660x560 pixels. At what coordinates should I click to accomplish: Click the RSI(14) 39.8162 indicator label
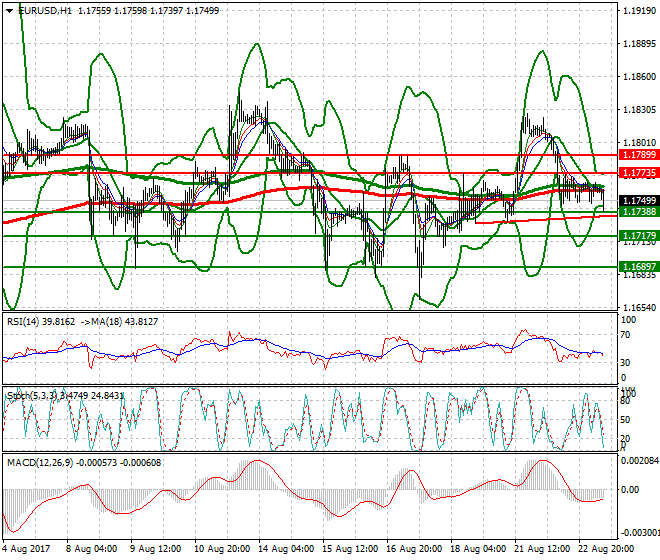(41, 322)
